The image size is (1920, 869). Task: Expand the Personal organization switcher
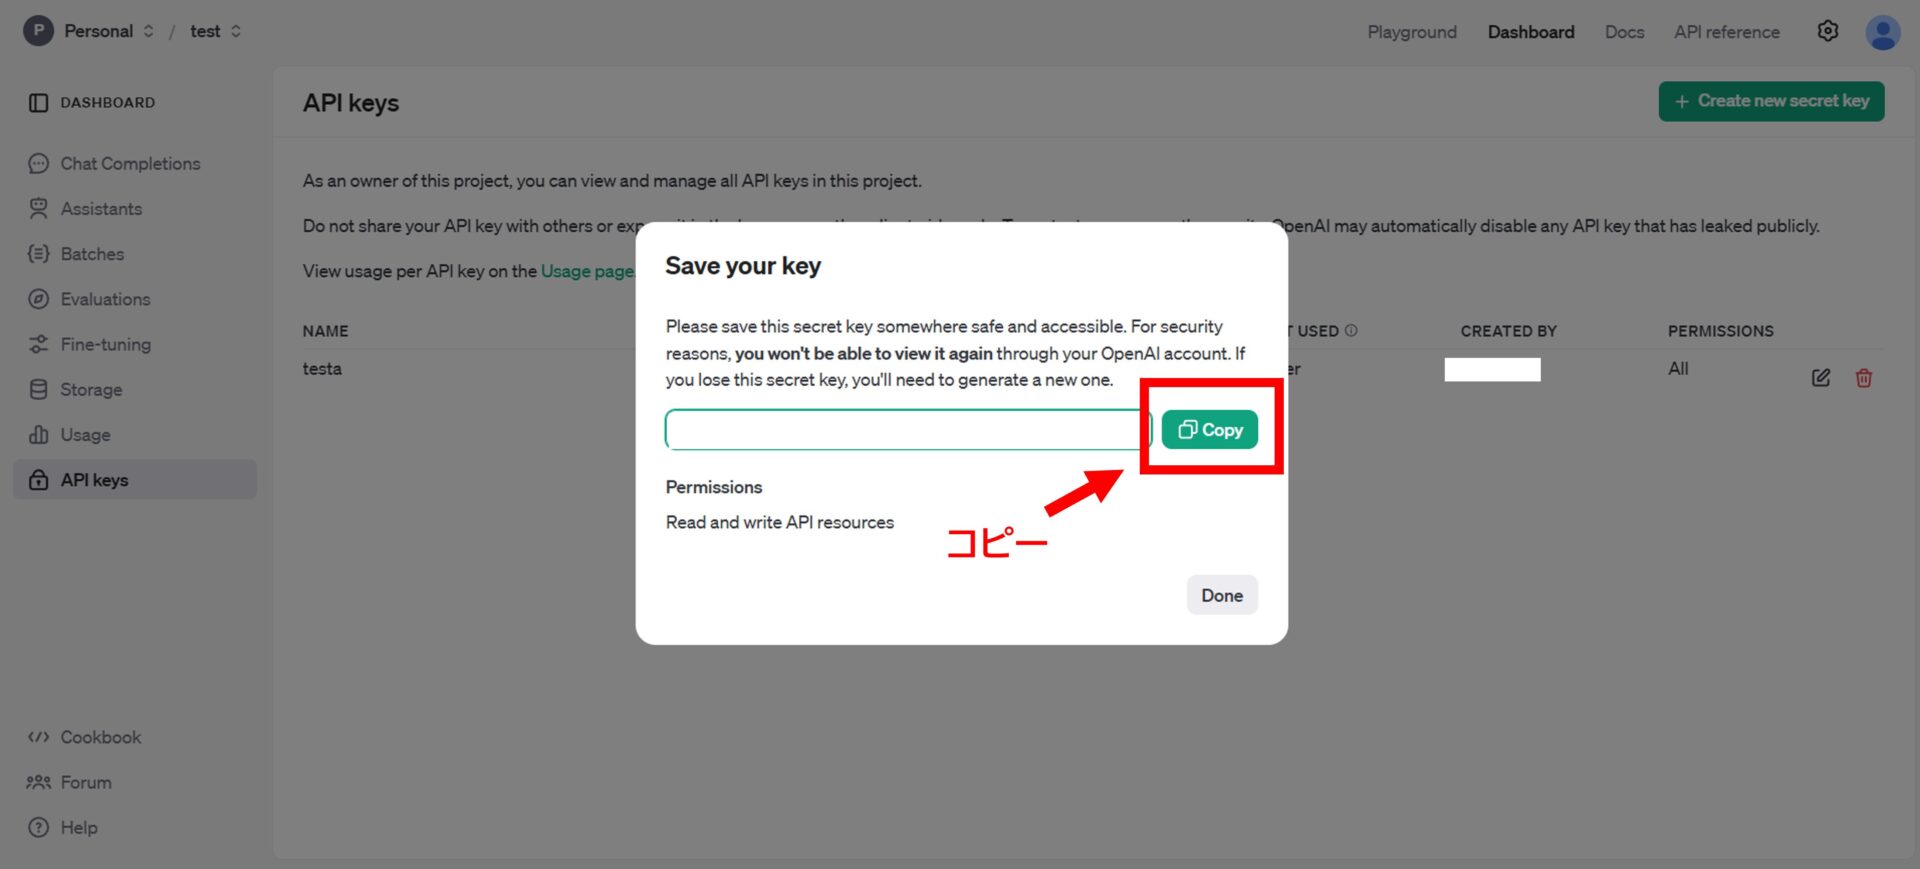point(148,31)
